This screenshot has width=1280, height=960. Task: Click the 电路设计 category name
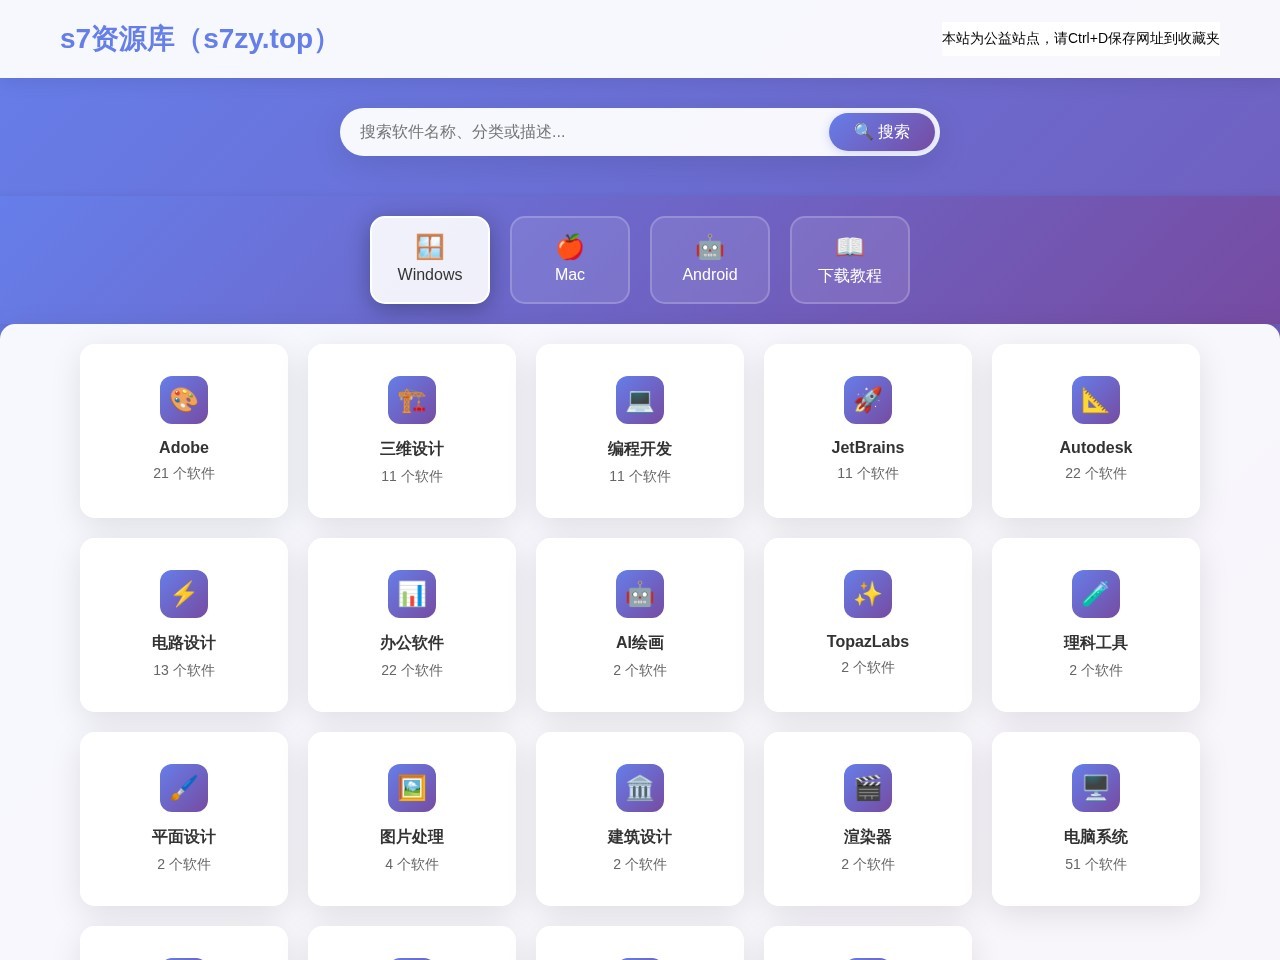(184, 643)
